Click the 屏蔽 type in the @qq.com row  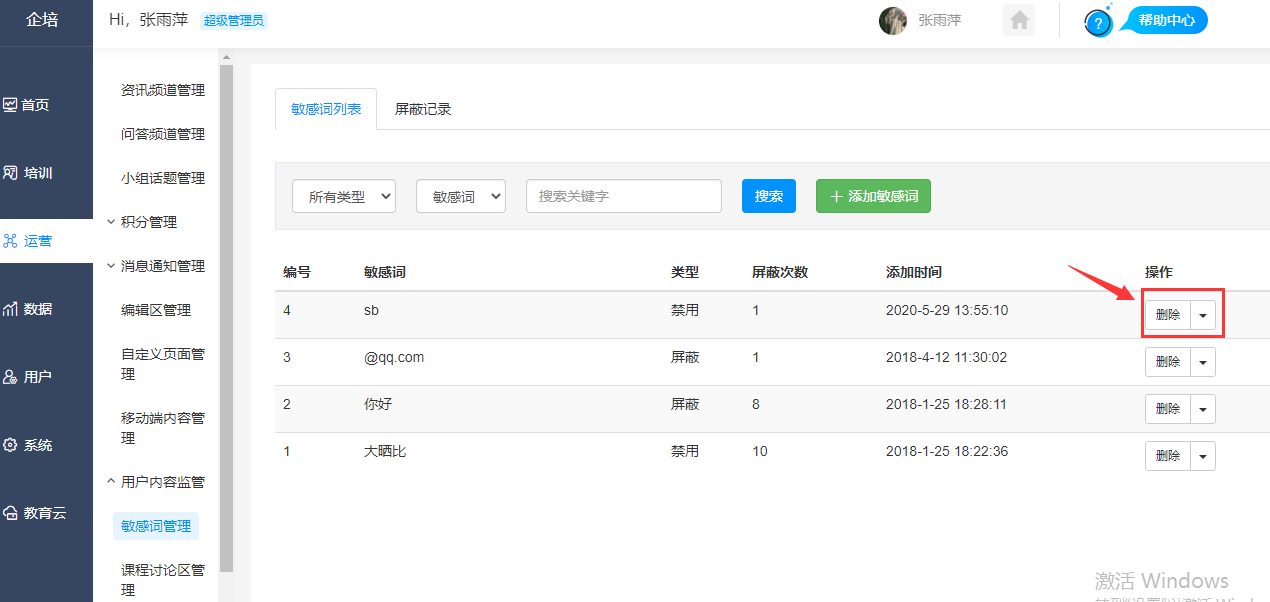point(685,357)
